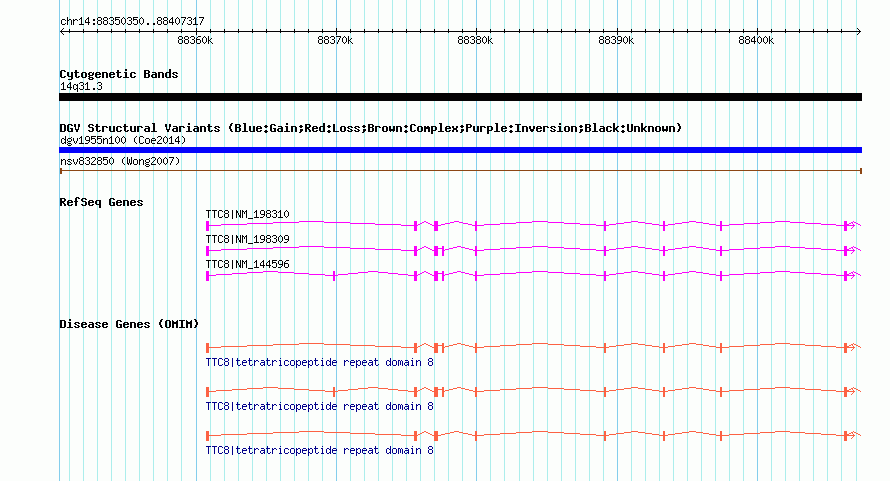890x481 pixels.
Task: Click the blue dgv1955n100 gain bar
Action: pos(460,150)
